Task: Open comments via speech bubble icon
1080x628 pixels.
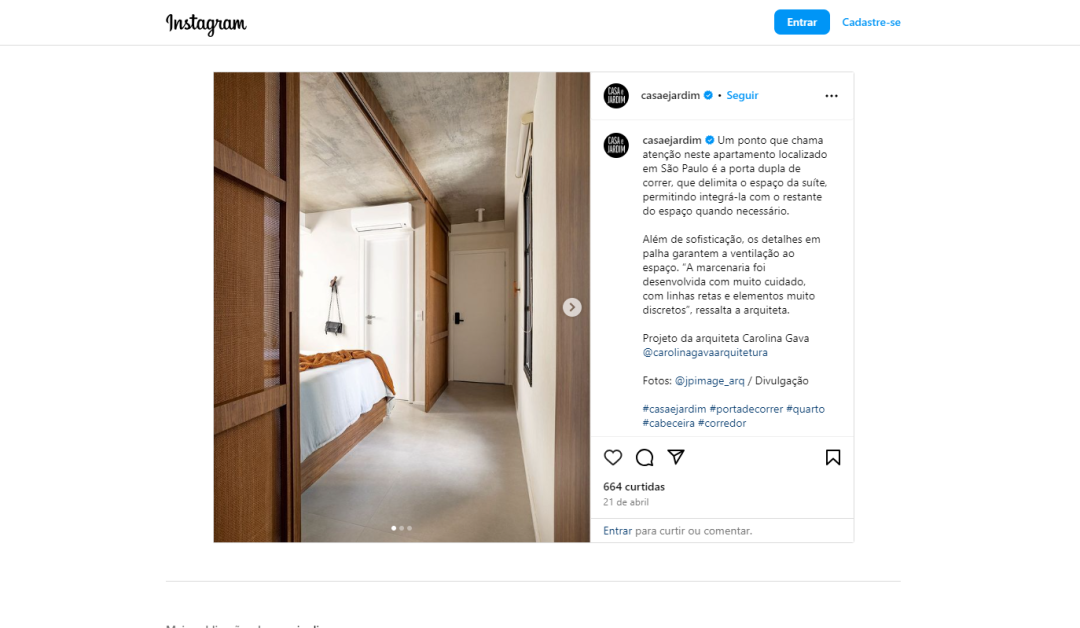Action: point(644,457)
